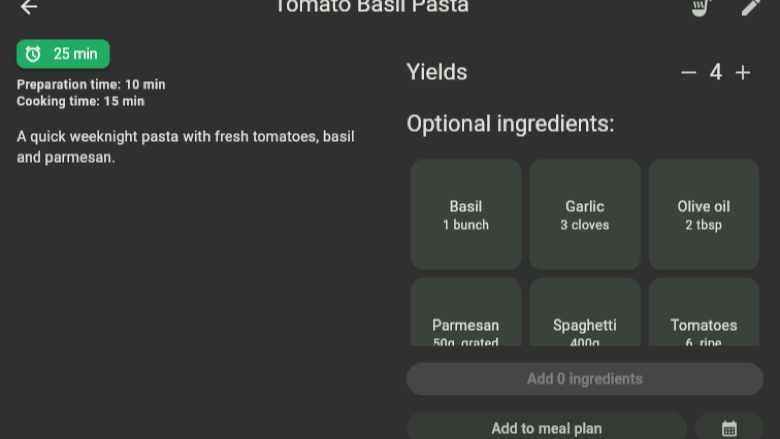Select the Spaghetti 400g ingredient tile
This screenshot has width=780, height=439.
coord(585,312)
